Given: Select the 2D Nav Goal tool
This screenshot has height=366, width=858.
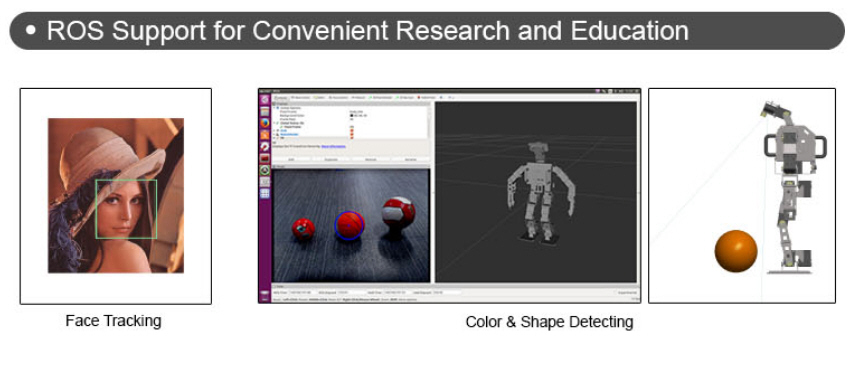Looking at the screenshot, I should point(404,97).
